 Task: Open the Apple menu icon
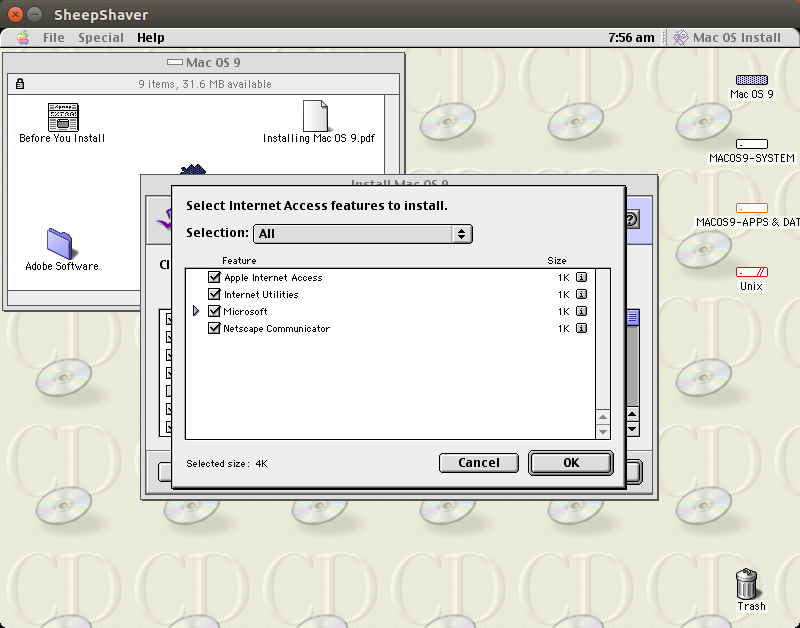[23, 38]
